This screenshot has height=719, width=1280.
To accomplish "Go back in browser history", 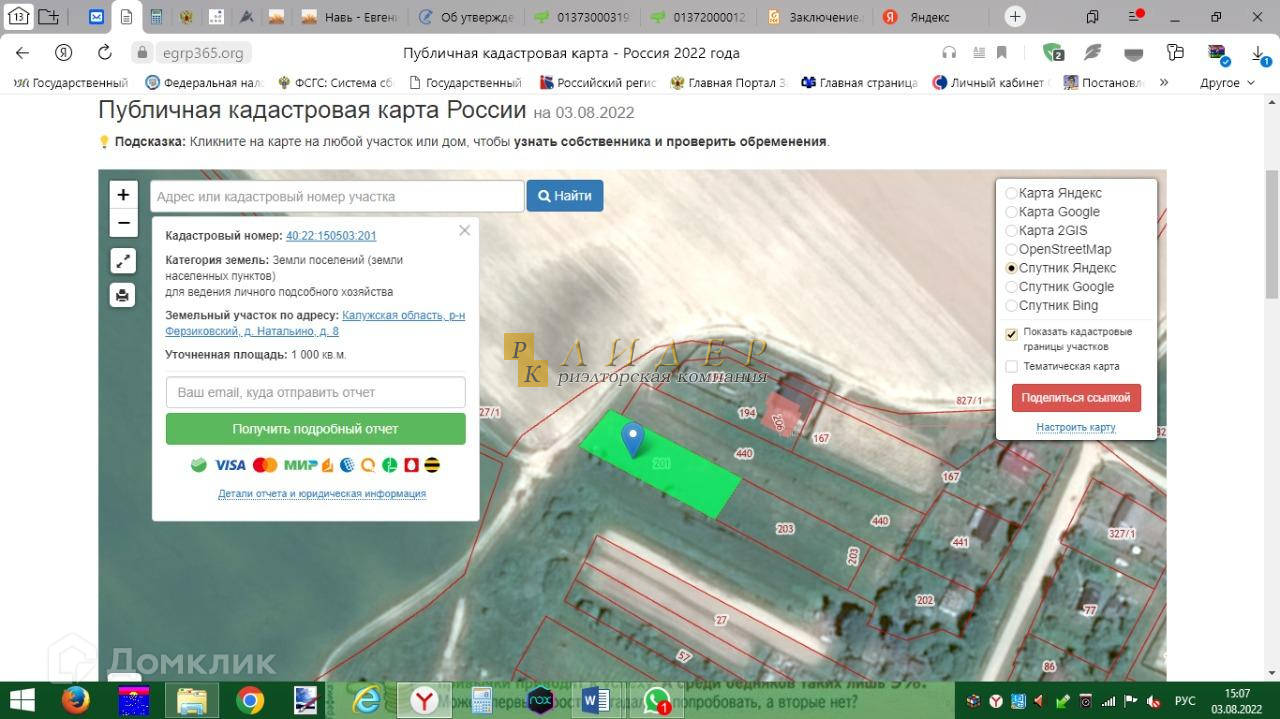I will (x=23, y=53).
